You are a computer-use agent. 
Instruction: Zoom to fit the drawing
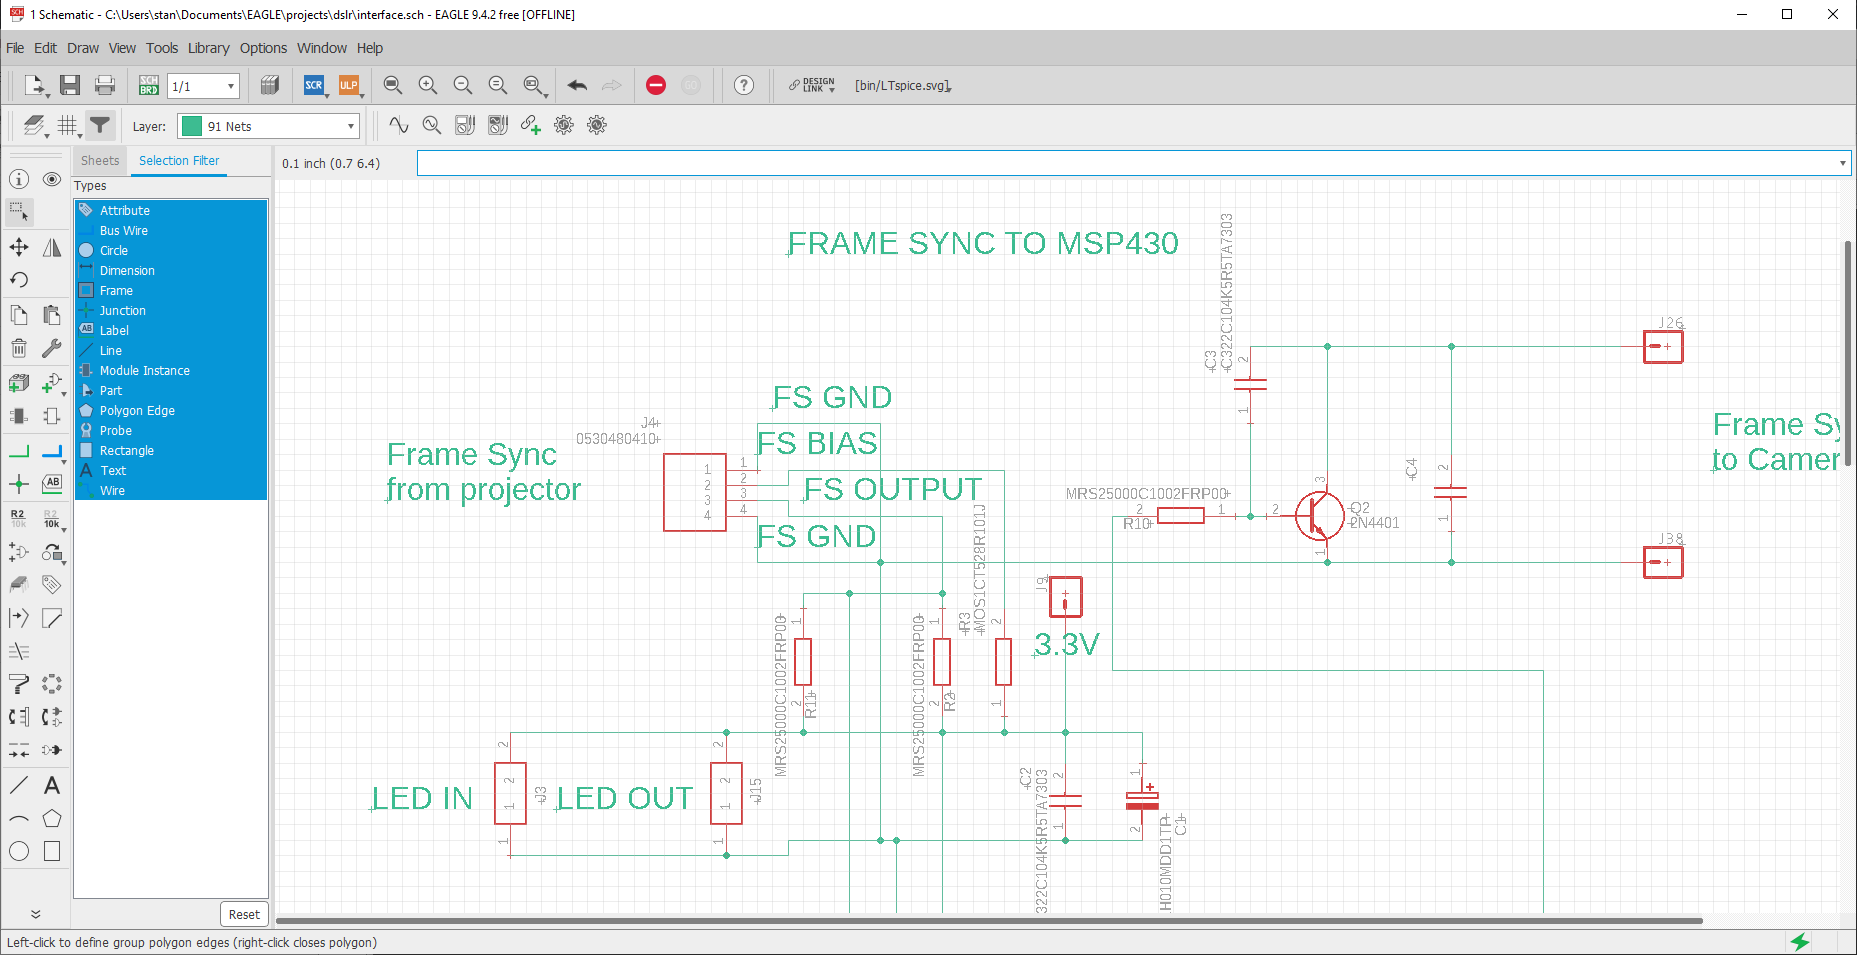click(x=393, y=85)
